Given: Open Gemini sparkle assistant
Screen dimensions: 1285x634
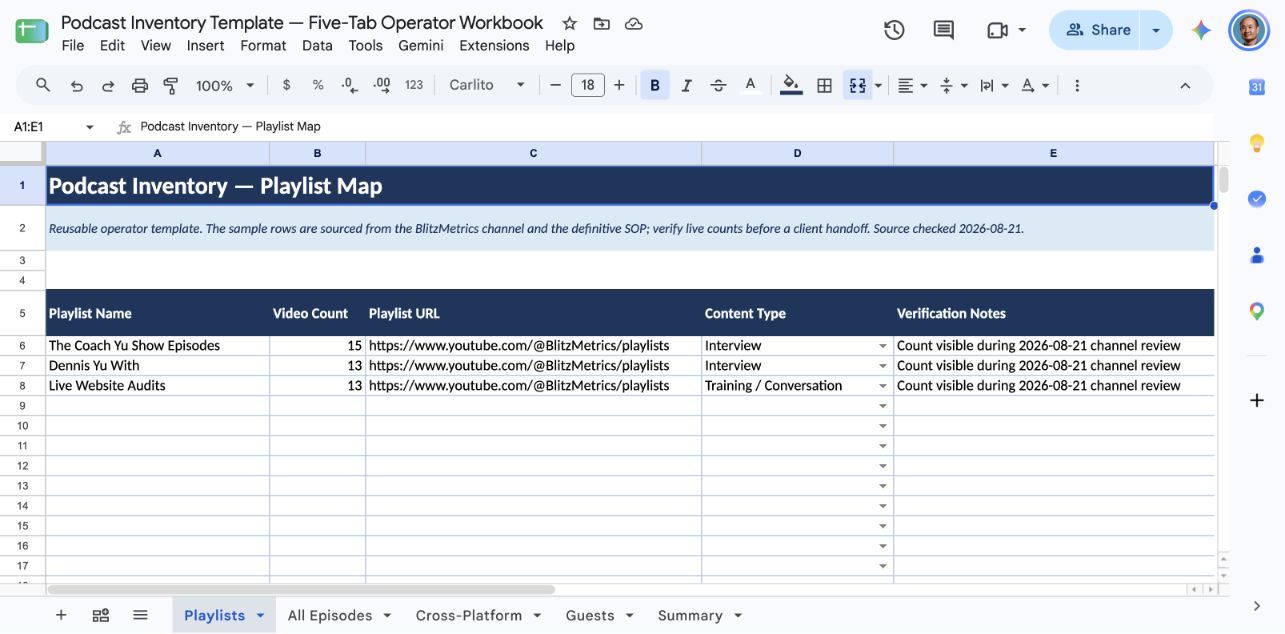Looking at the screenshot, I should pos(1202,30).
